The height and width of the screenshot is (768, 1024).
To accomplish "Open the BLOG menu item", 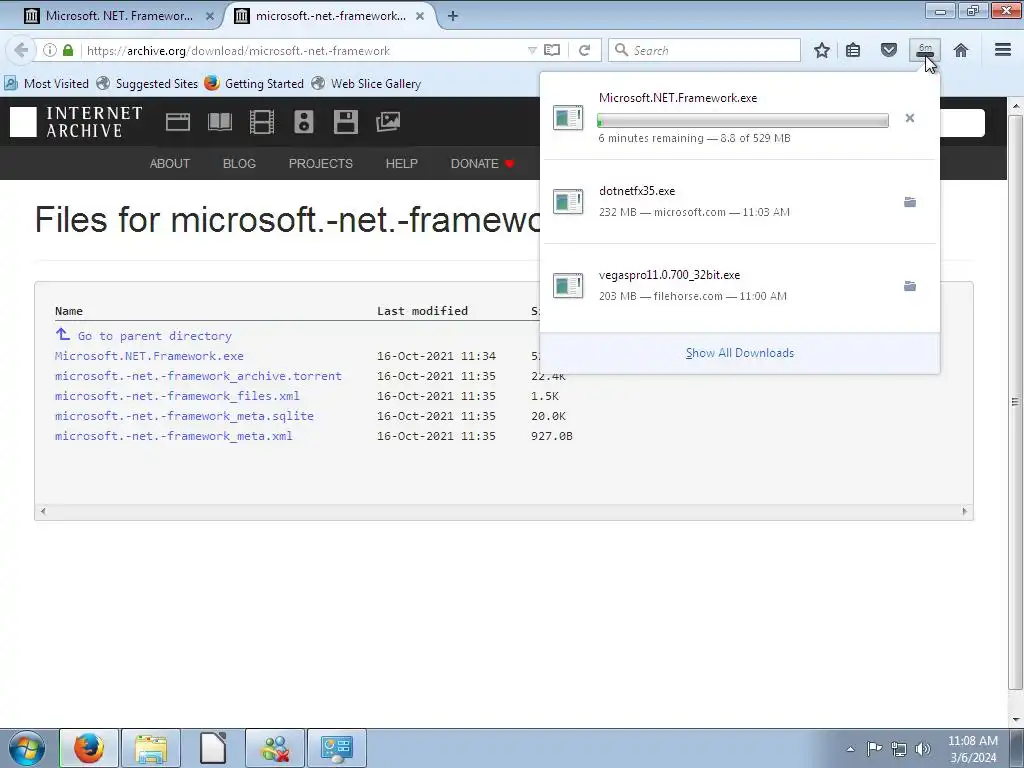I will pos(239,163).
